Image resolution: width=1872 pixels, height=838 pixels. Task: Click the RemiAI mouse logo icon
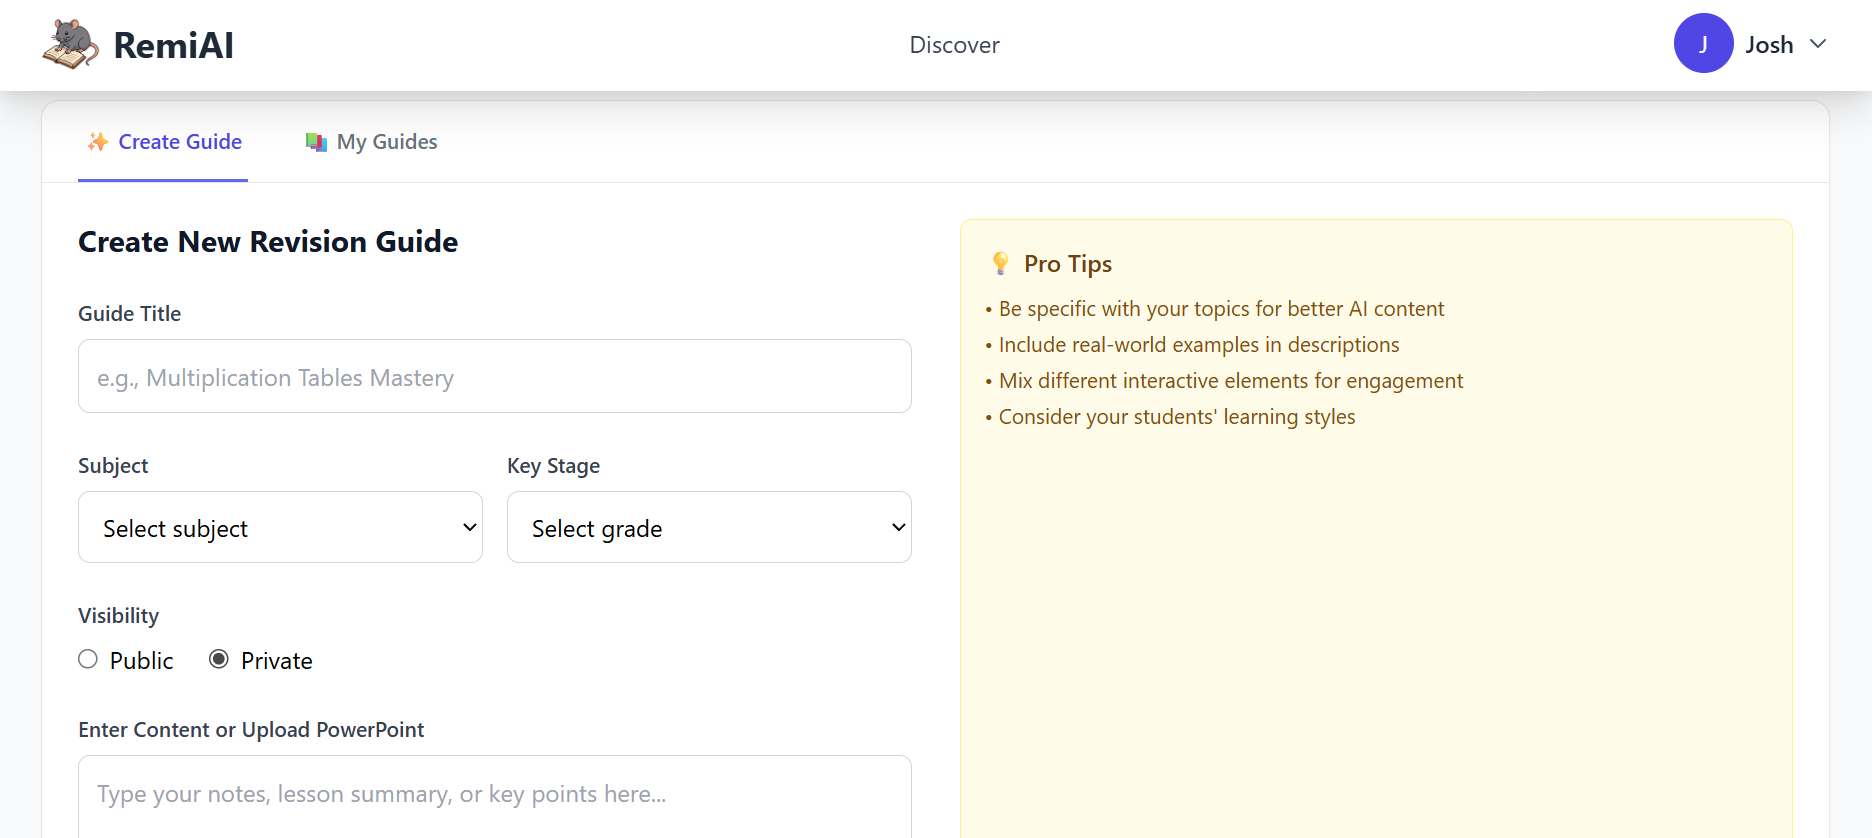tap(70, 45)
